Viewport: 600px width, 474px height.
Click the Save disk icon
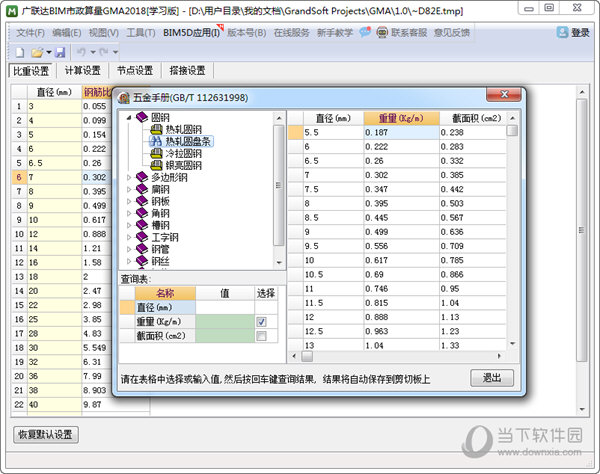point(60,52)
